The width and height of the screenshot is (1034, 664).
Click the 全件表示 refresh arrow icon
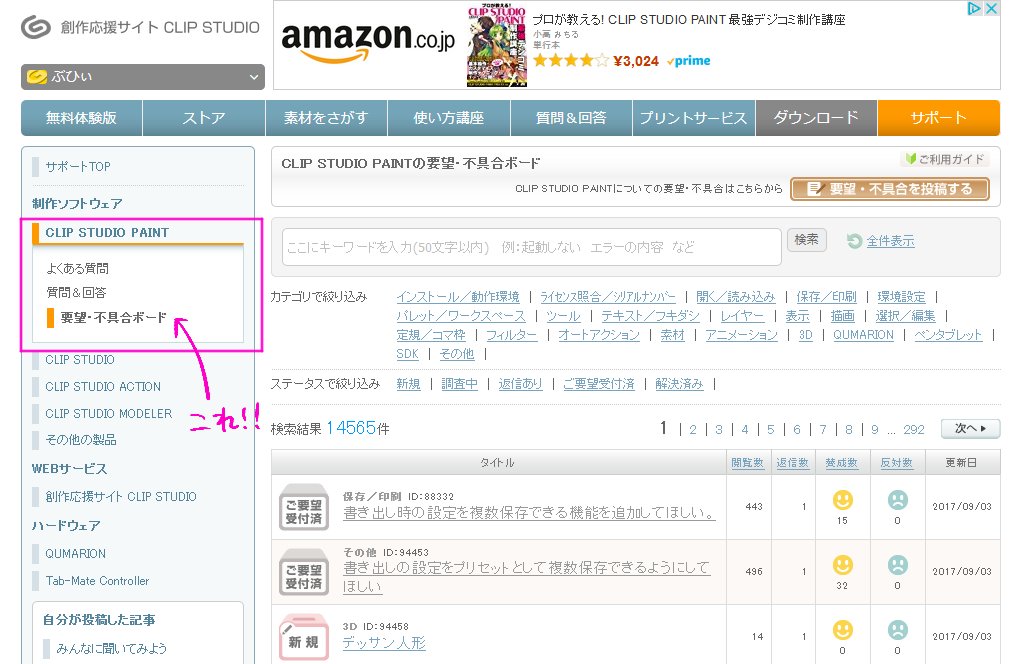click(x=855, y=241)
